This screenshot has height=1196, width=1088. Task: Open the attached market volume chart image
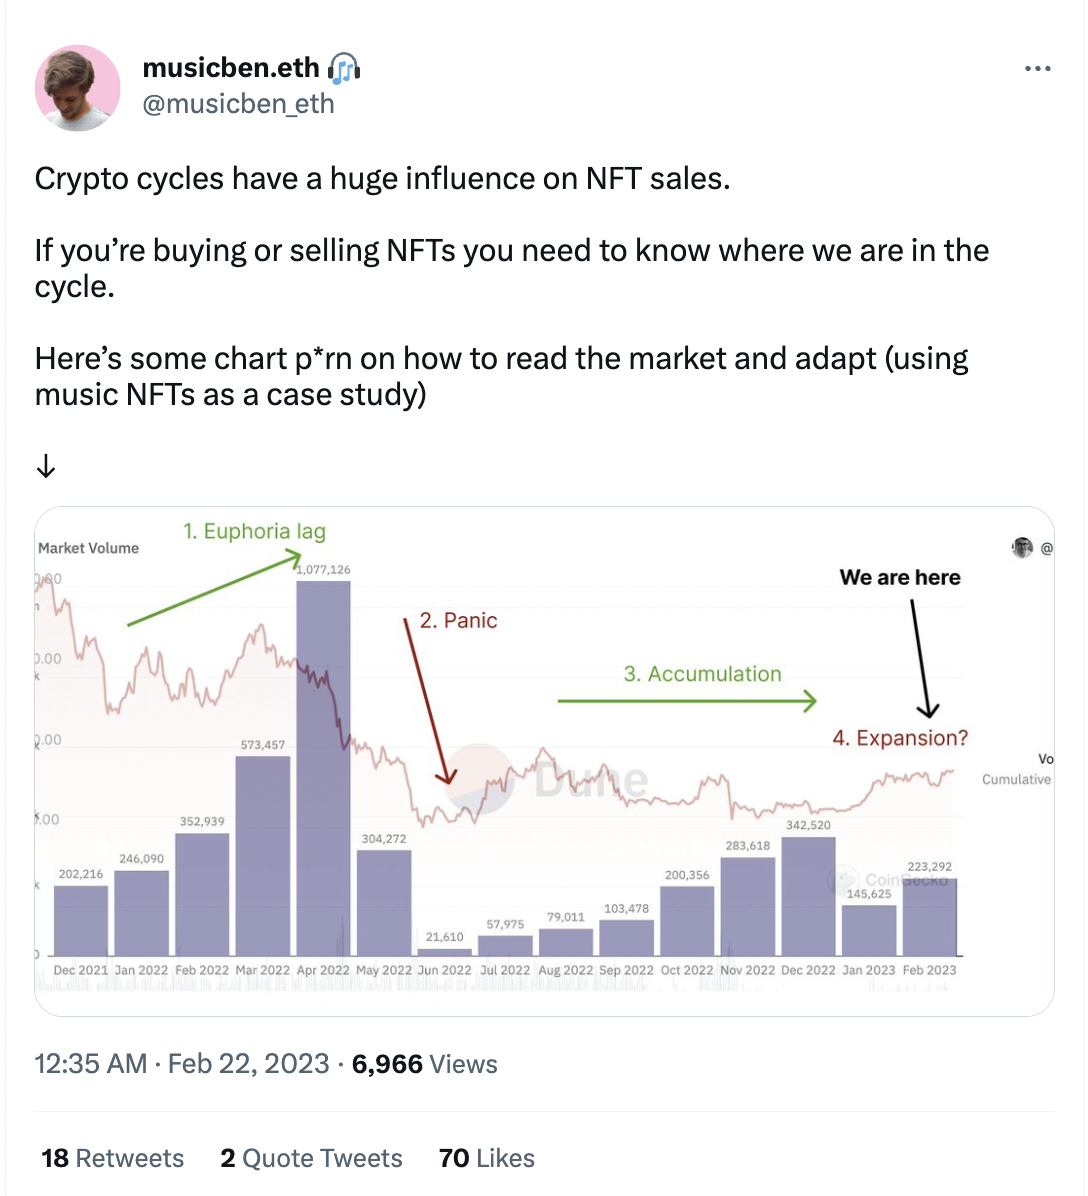click(545, 755)
